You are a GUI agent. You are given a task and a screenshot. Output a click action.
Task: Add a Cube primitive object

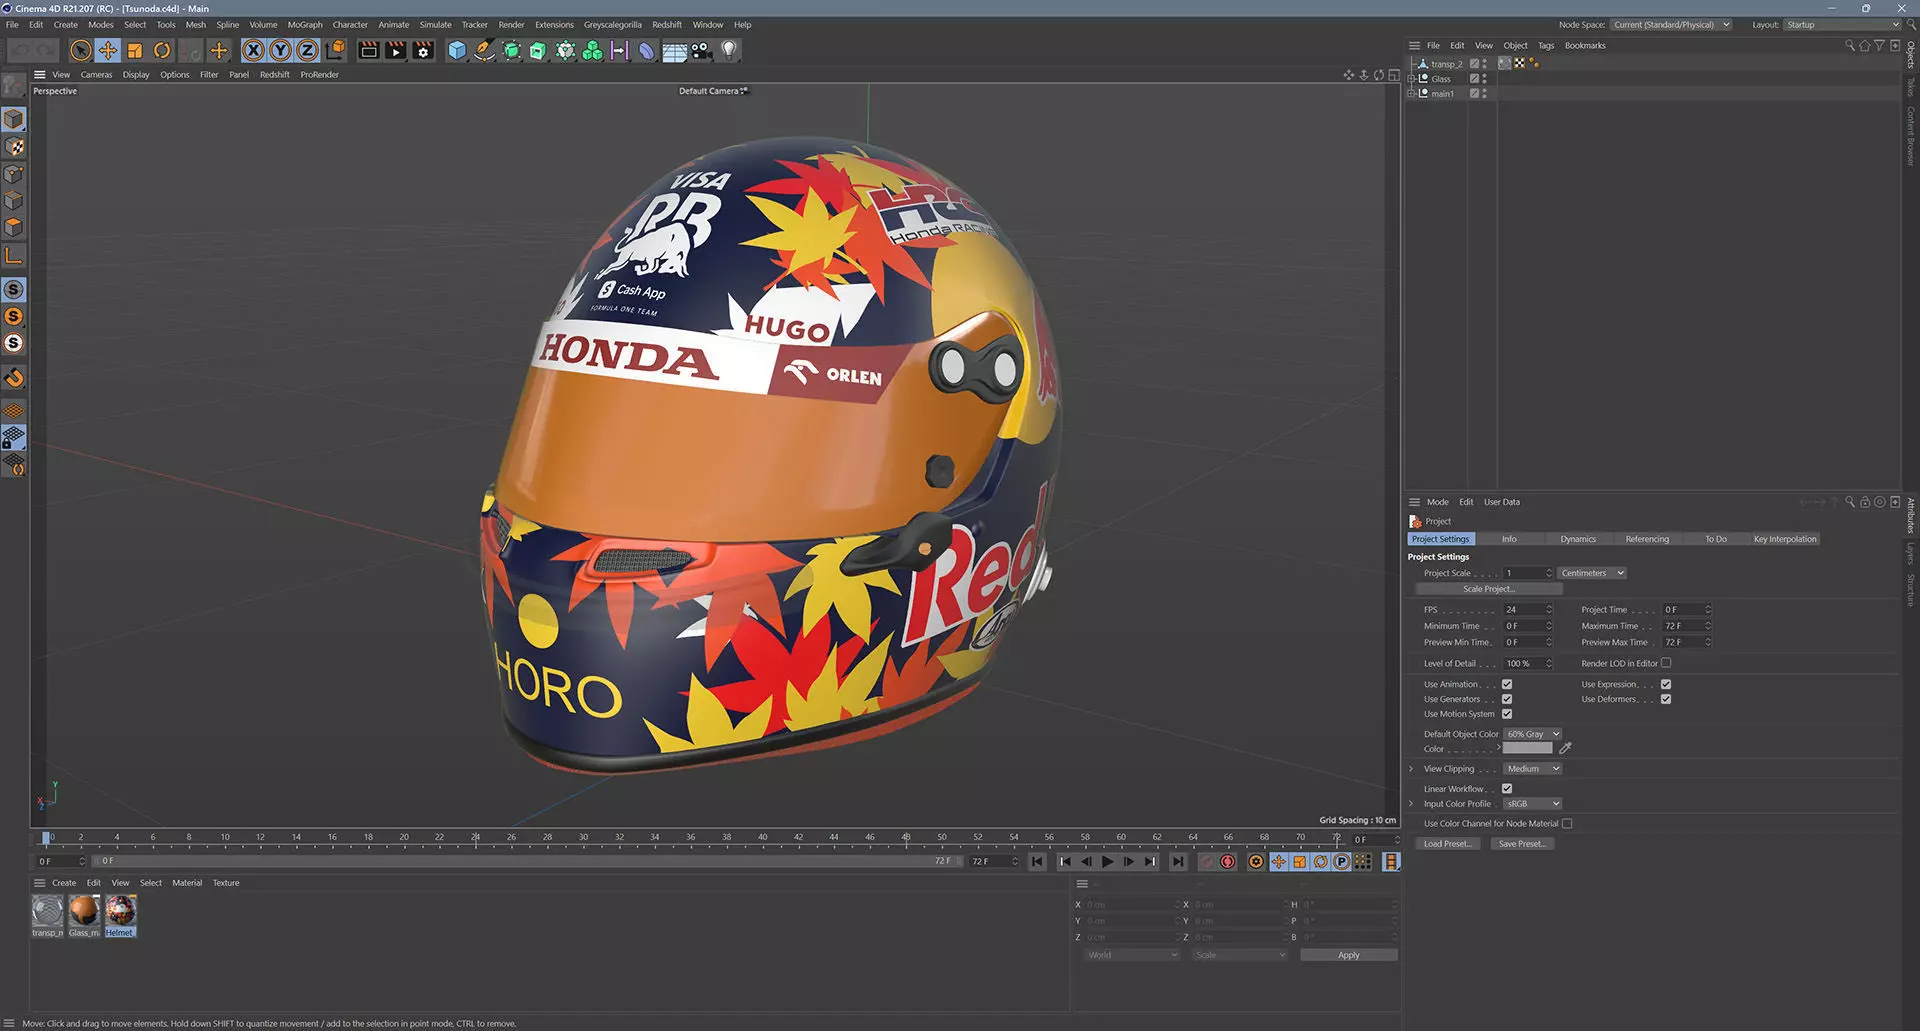tap(457, 50)
